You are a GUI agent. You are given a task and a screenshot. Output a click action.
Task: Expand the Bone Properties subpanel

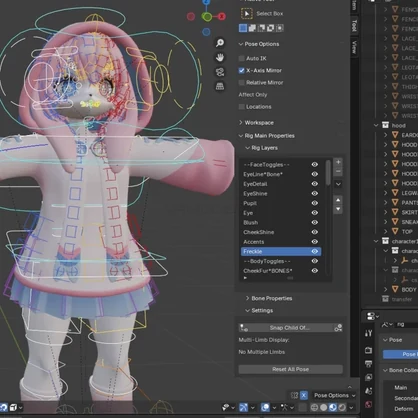pyautogui.click(x=247, y=298)
